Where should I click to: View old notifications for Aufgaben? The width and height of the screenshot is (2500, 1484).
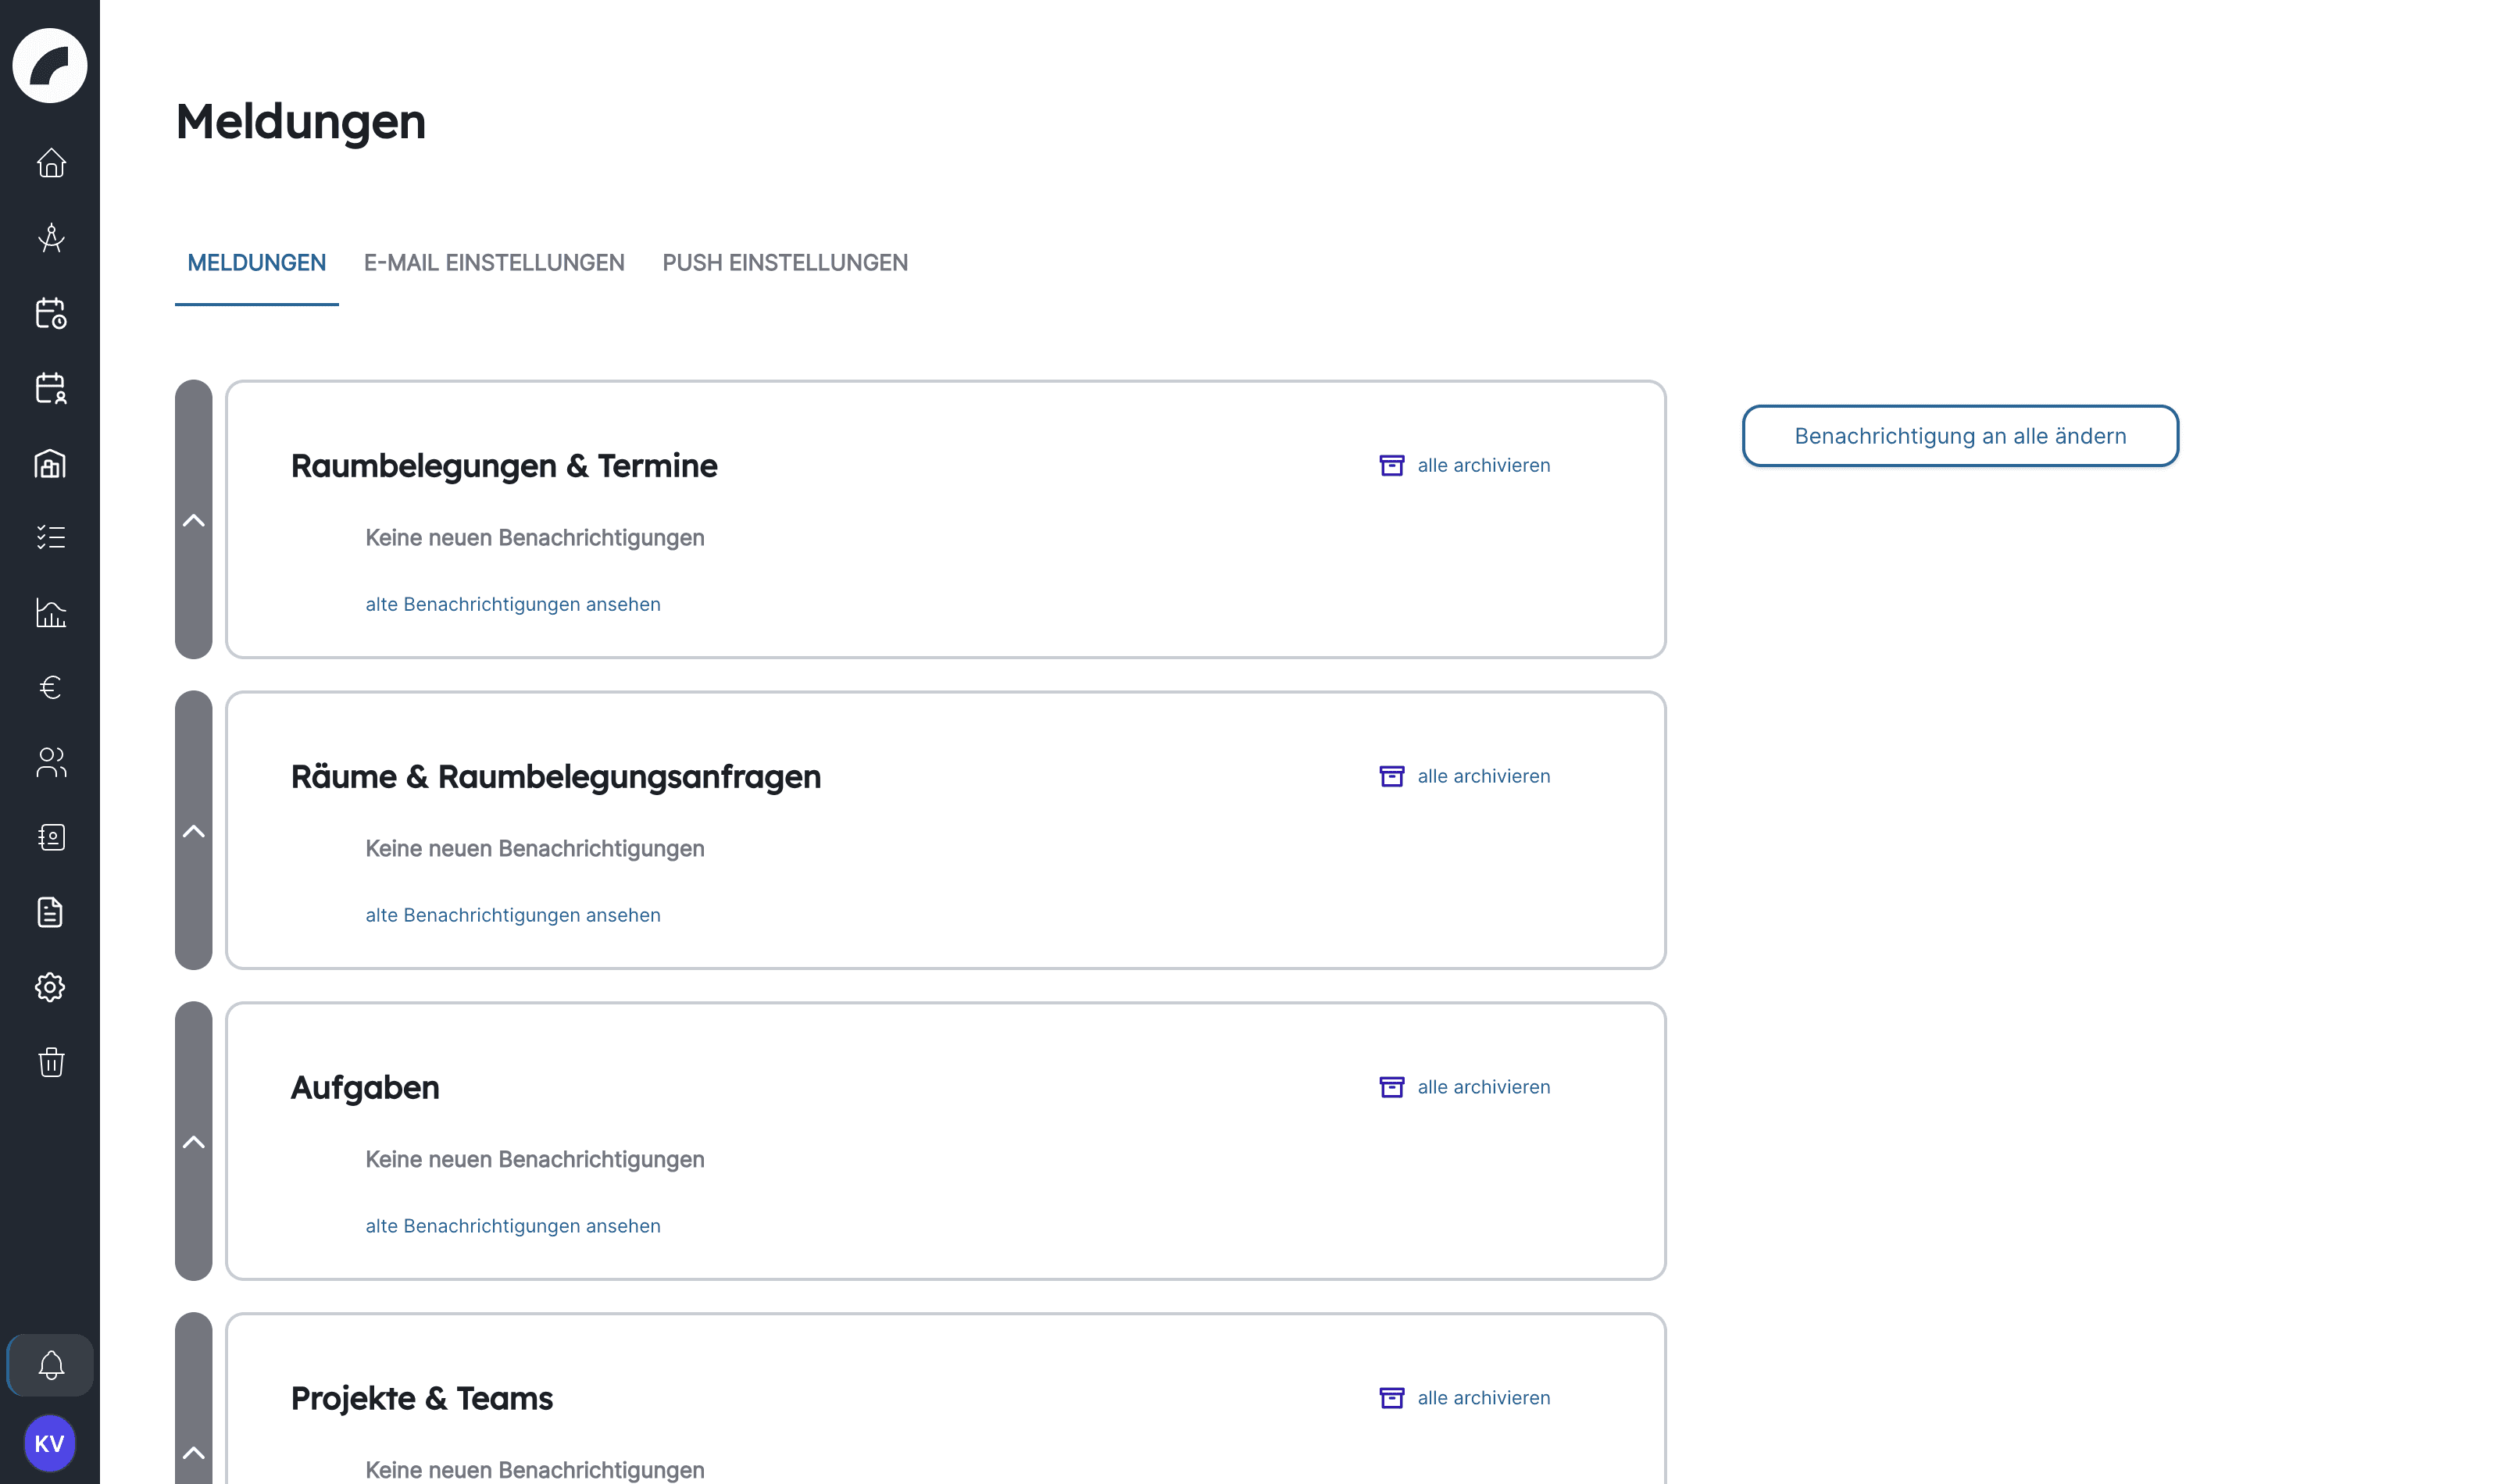tap(513, 1226)
